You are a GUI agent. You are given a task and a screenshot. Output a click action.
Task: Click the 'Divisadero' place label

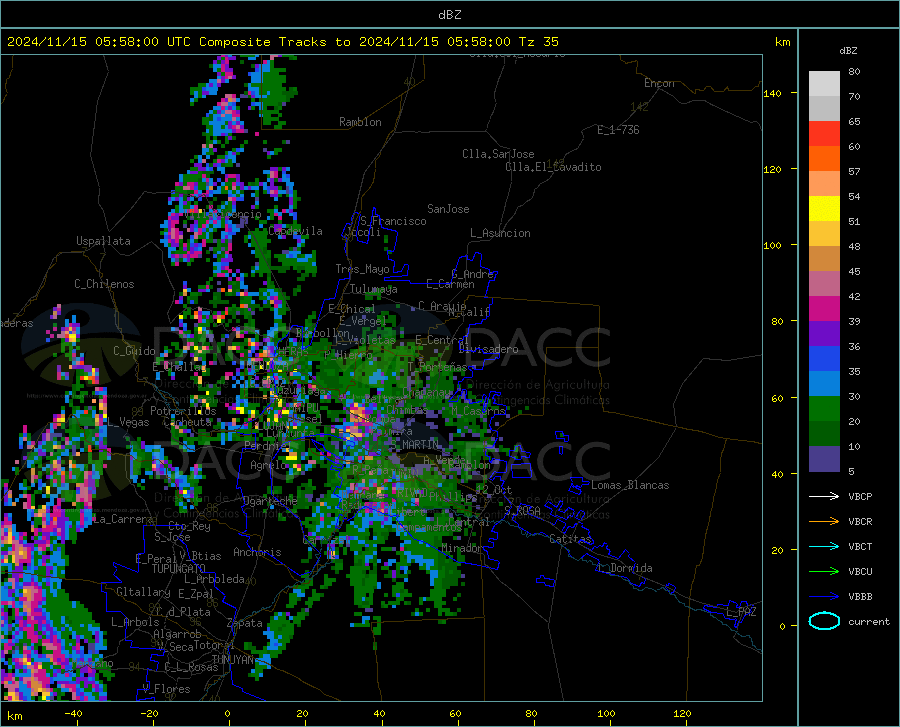coord(488,349)
